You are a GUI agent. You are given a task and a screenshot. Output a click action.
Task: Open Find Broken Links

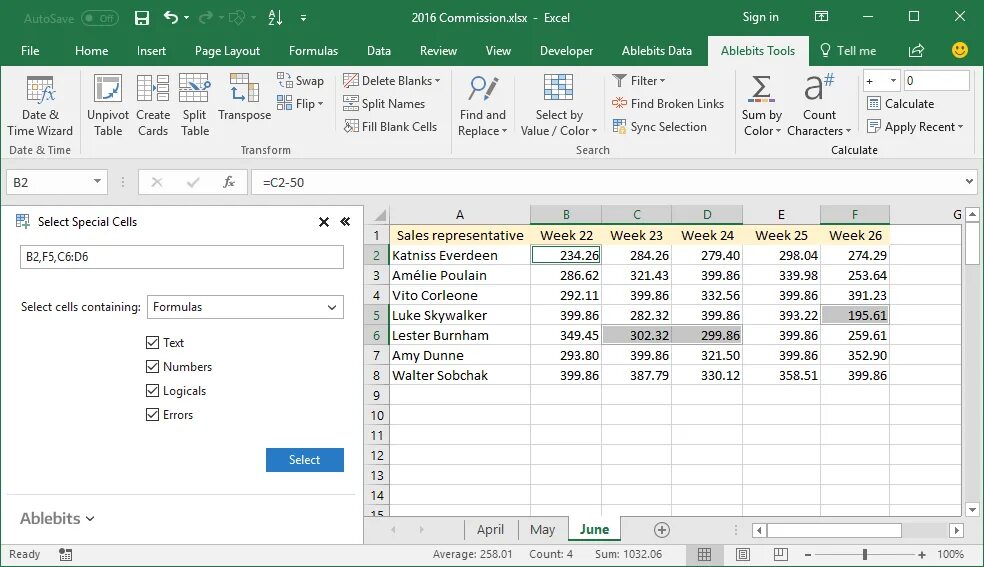pos(668,103)
